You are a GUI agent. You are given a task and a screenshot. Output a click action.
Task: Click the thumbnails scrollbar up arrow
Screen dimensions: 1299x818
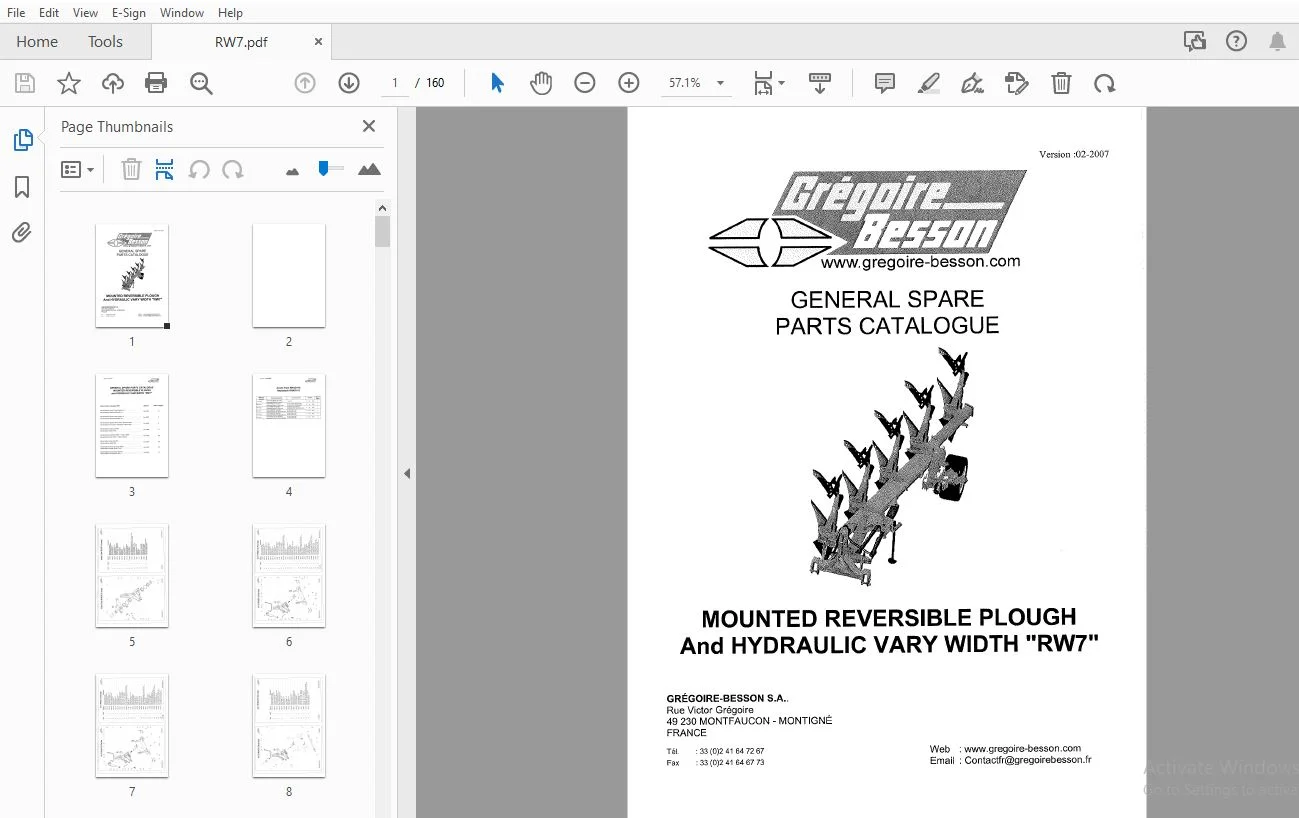pos(382,208)
